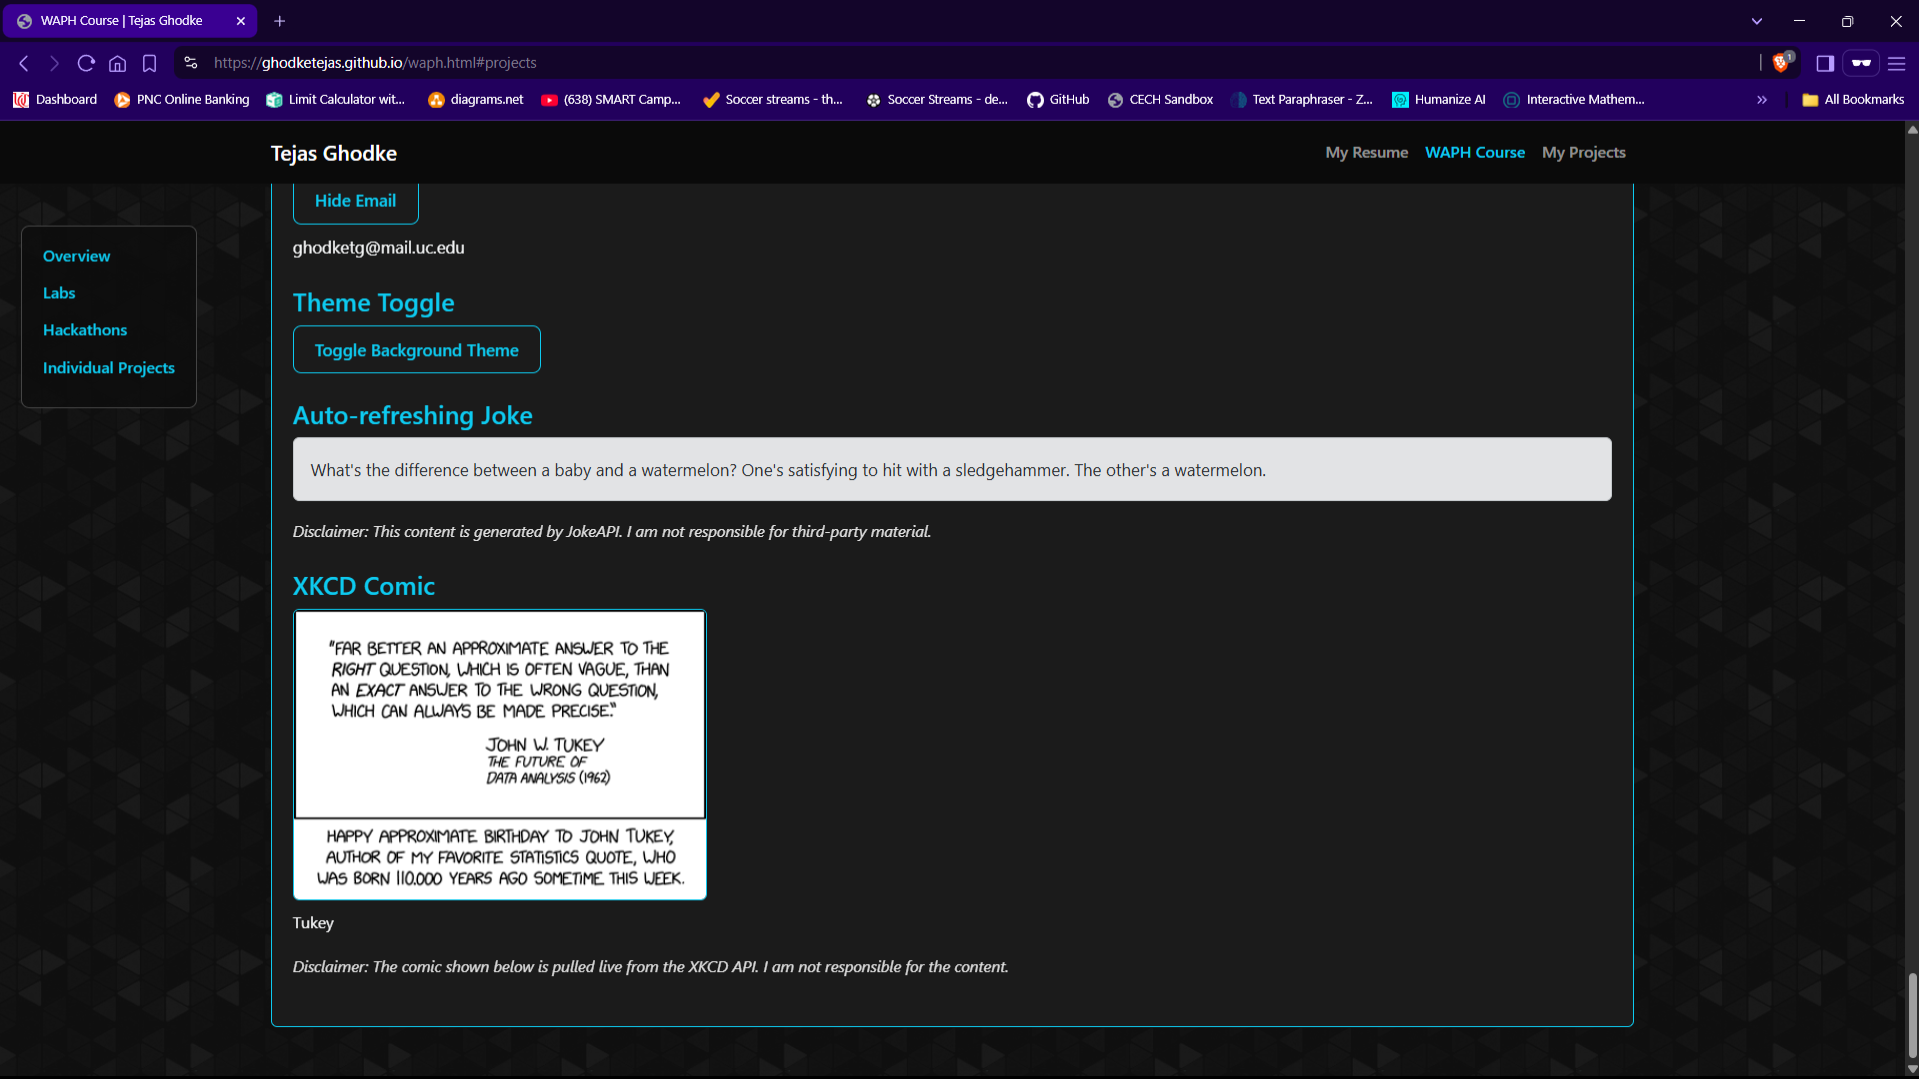Click the XKCD Comic heading
This screenshot has height=1079, width=1919.
pyautogui.click(x=363, y=587)
